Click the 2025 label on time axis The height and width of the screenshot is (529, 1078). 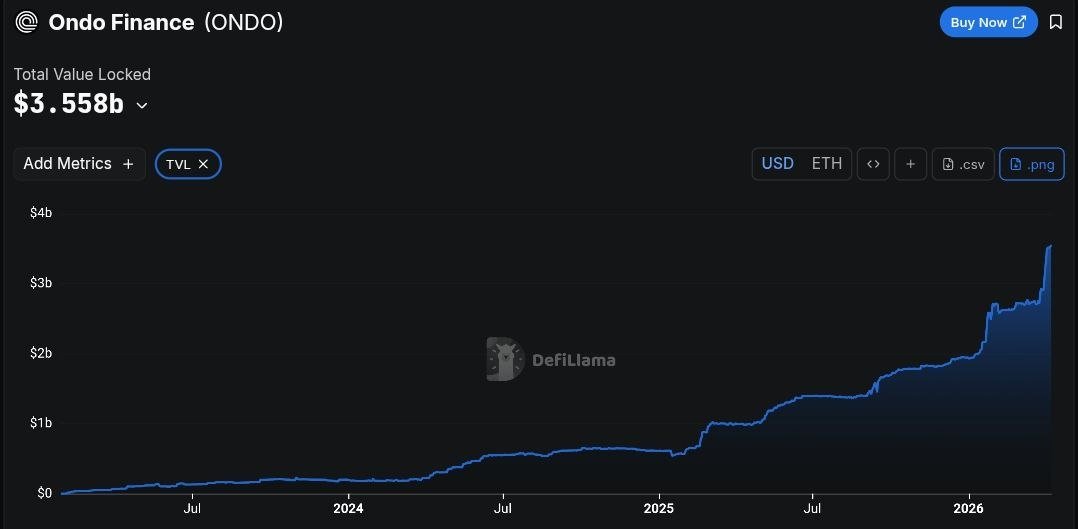[x=659, y=509]
